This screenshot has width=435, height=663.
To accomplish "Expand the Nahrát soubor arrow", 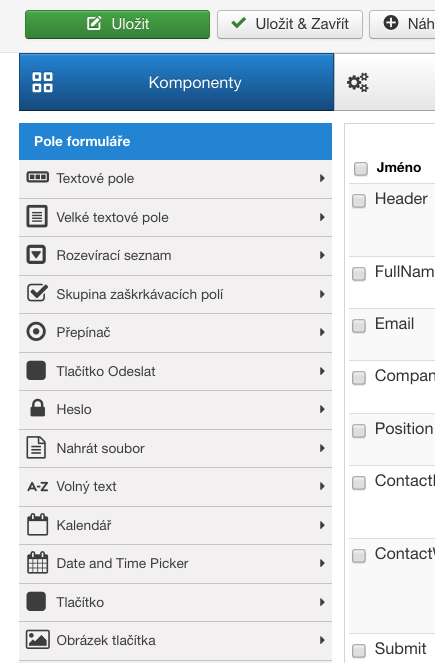I will click(322, 448).
